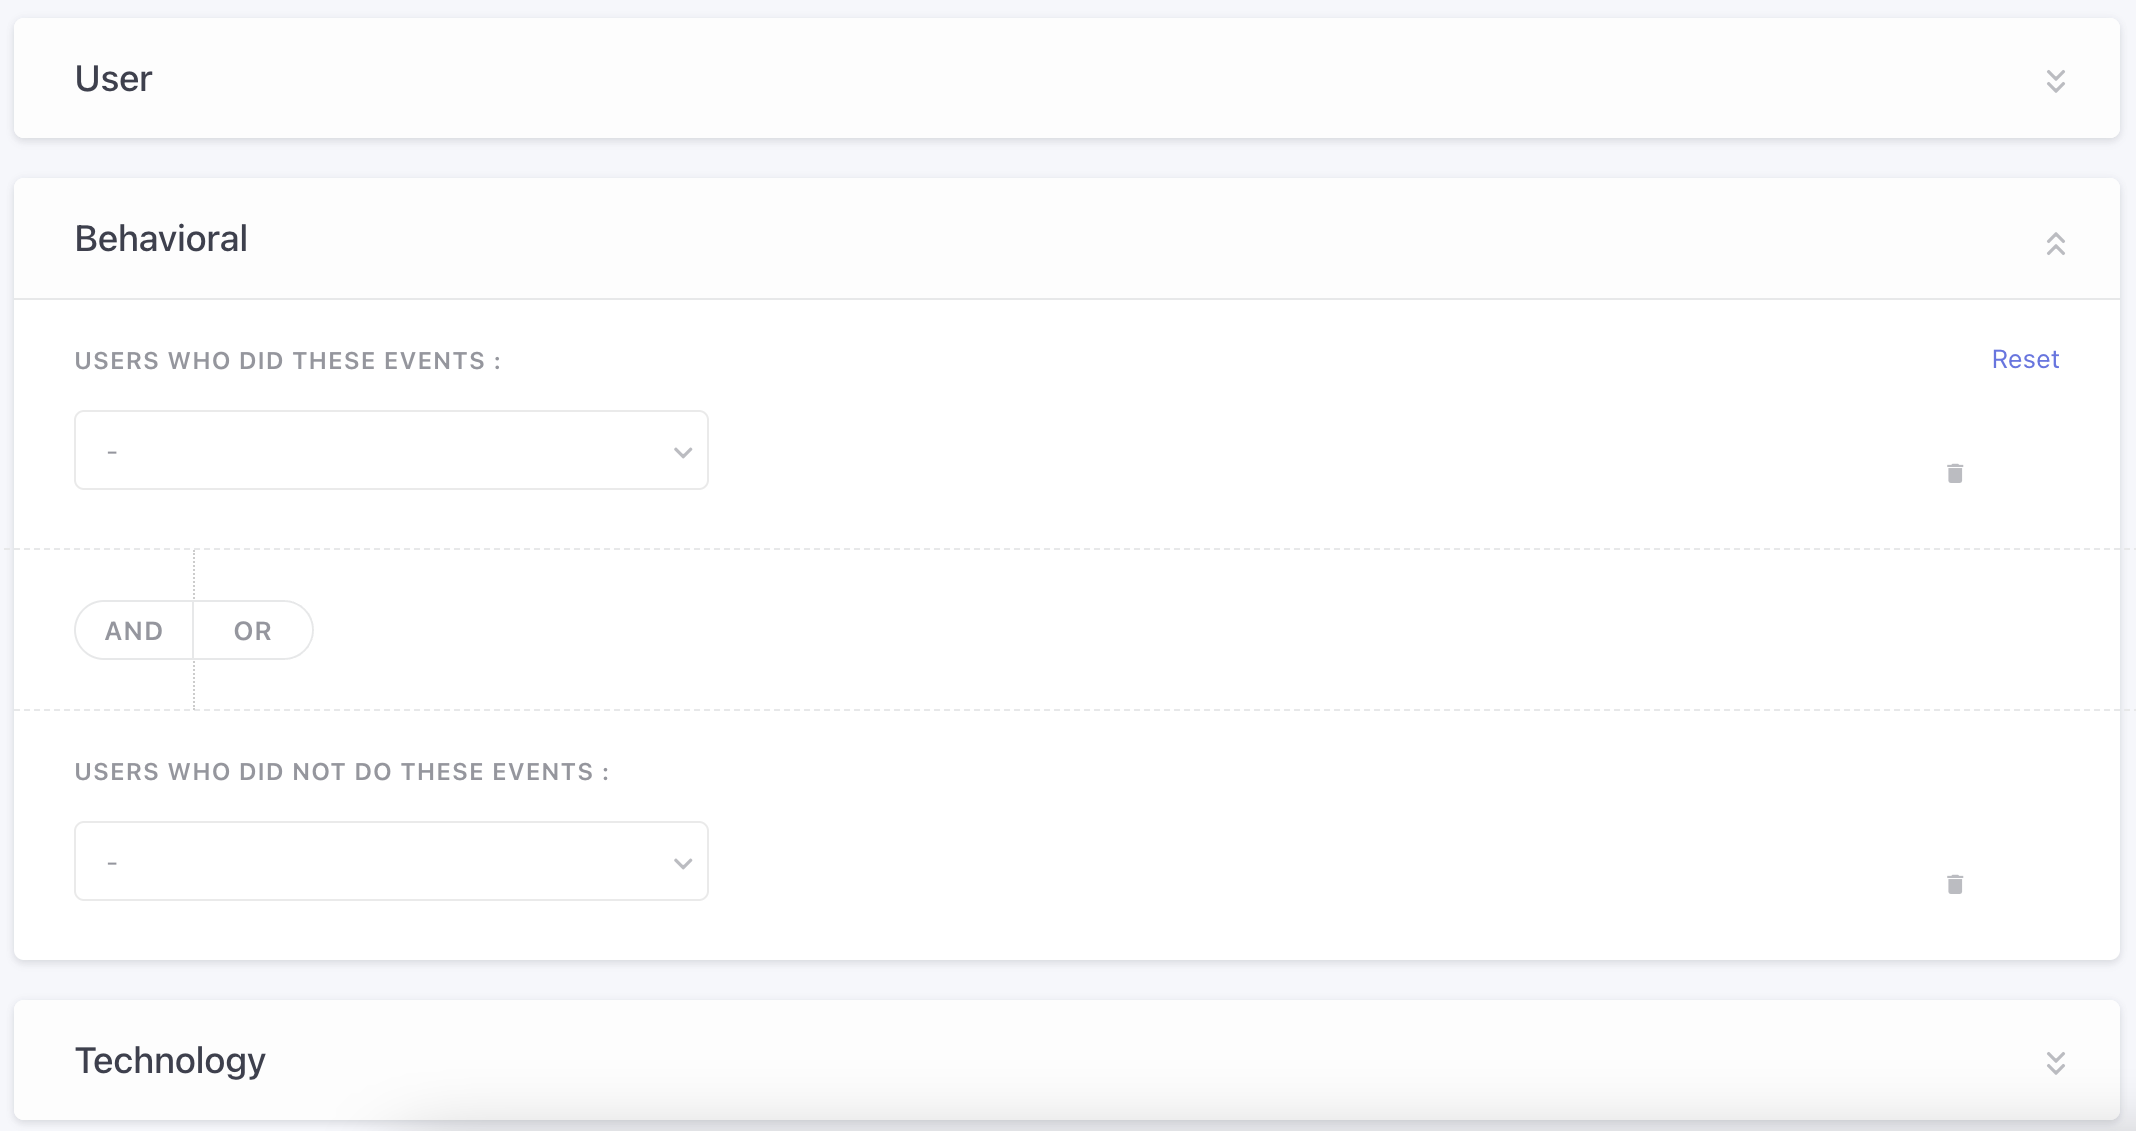The height and width of the screenshot is (1131, 2136).
Task: Delete the 'did not do these events' row via trash icon
Action: [x=1955, y=884]
